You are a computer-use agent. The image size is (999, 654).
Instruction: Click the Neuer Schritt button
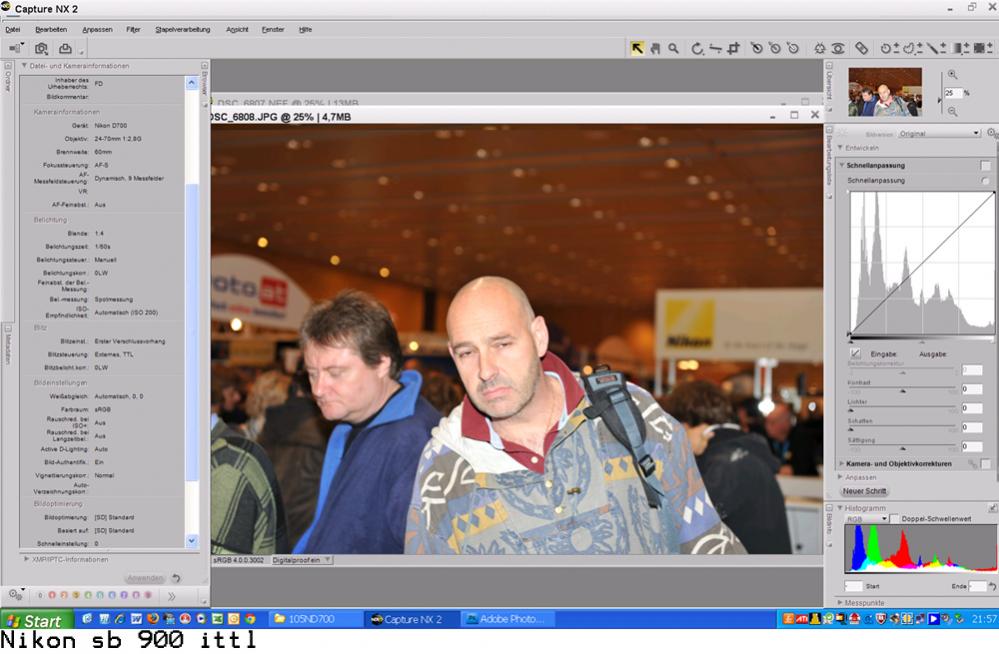tap(864, 491)
